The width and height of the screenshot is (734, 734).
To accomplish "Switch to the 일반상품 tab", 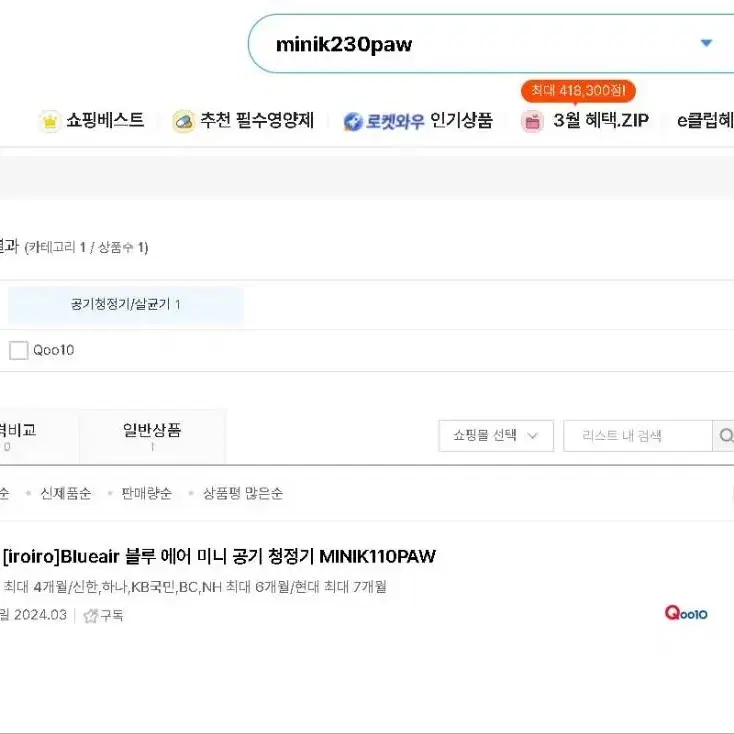I will pos(152,436).
